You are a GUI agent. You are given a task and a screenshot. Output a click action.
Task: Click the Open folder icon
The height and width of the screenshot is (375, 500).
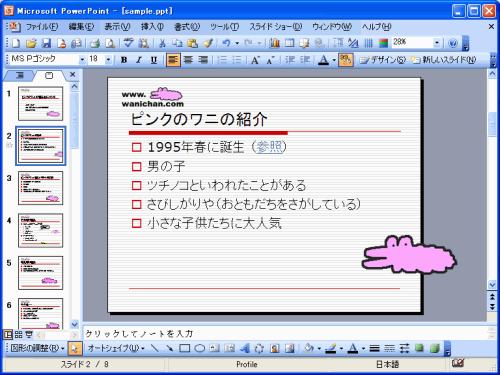tap(31, 43)
